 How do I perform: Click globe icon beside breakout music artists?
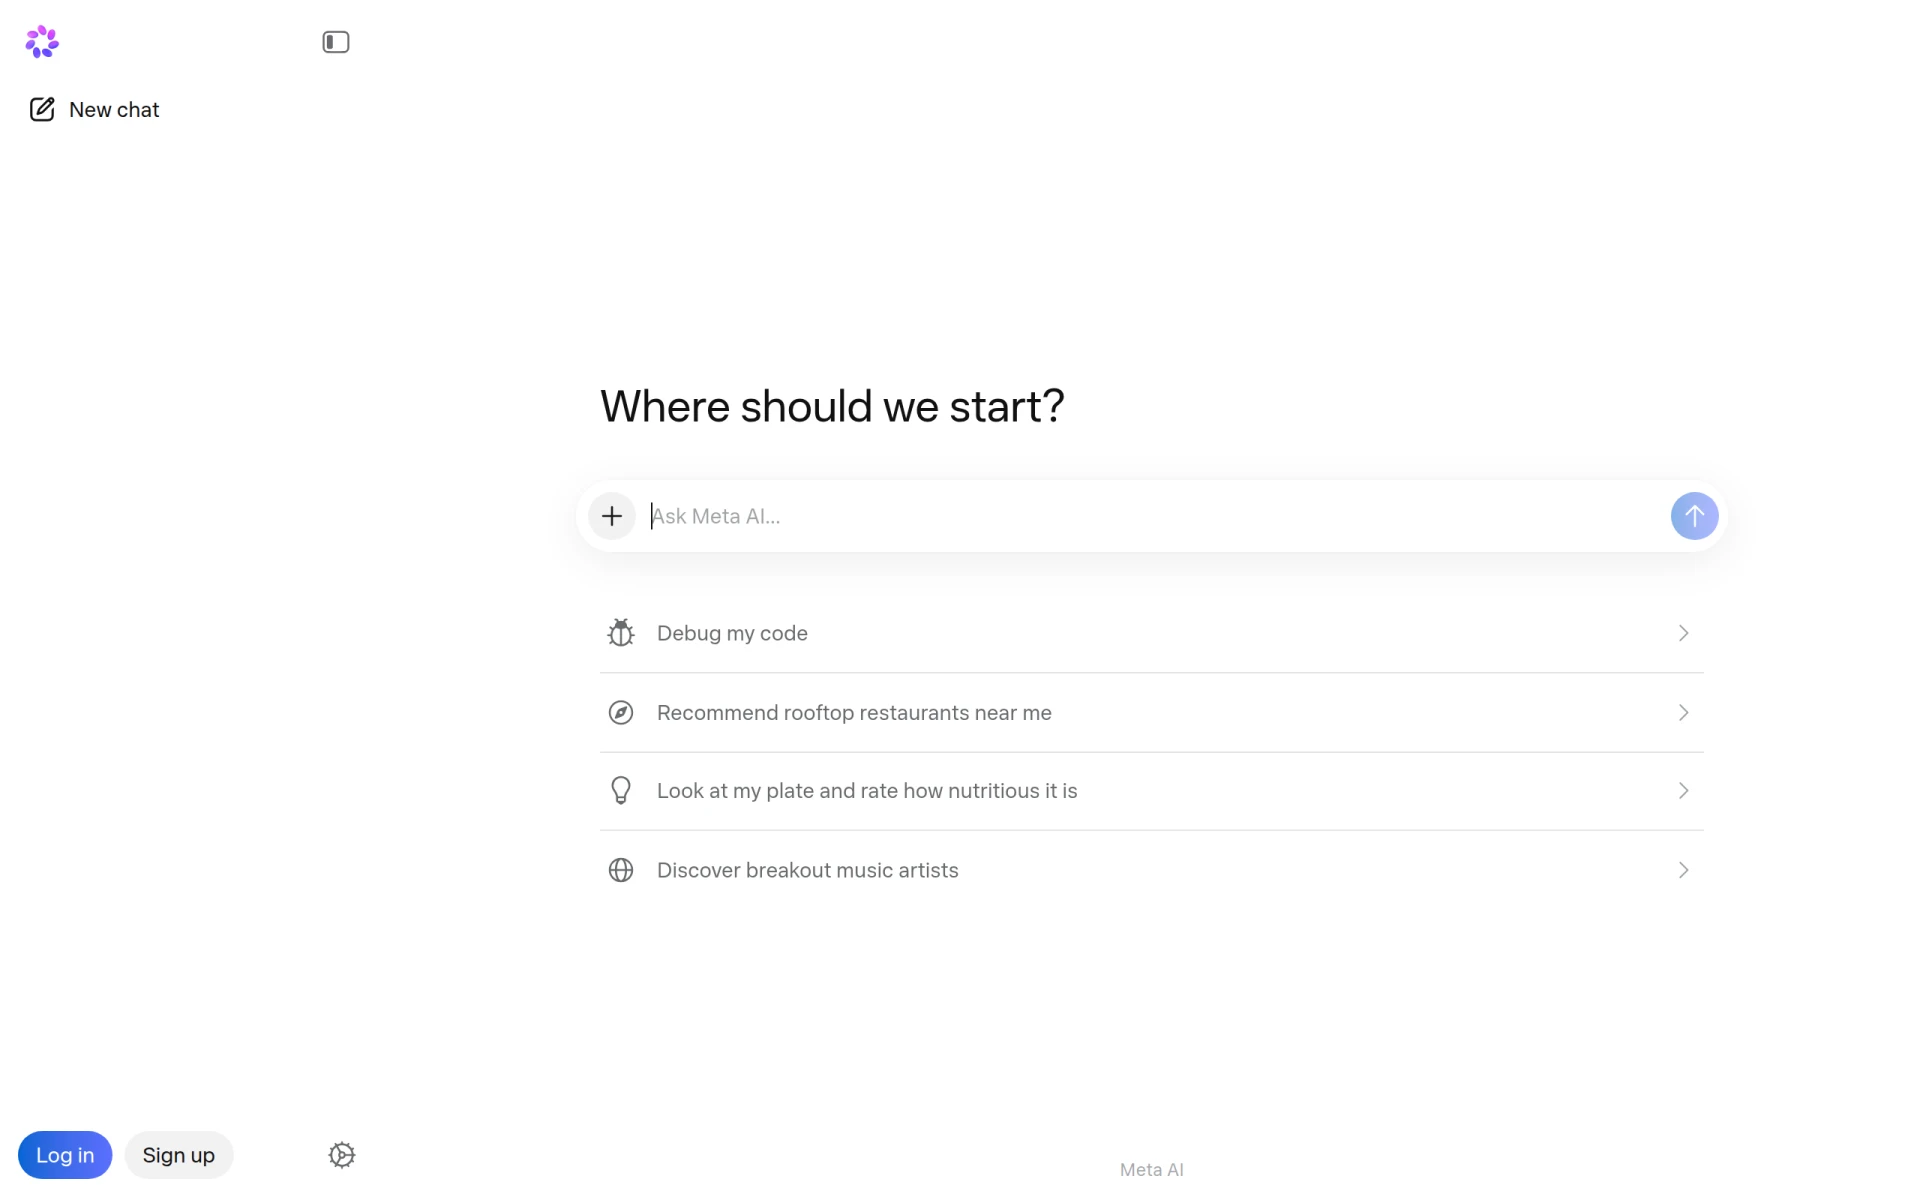621,870
